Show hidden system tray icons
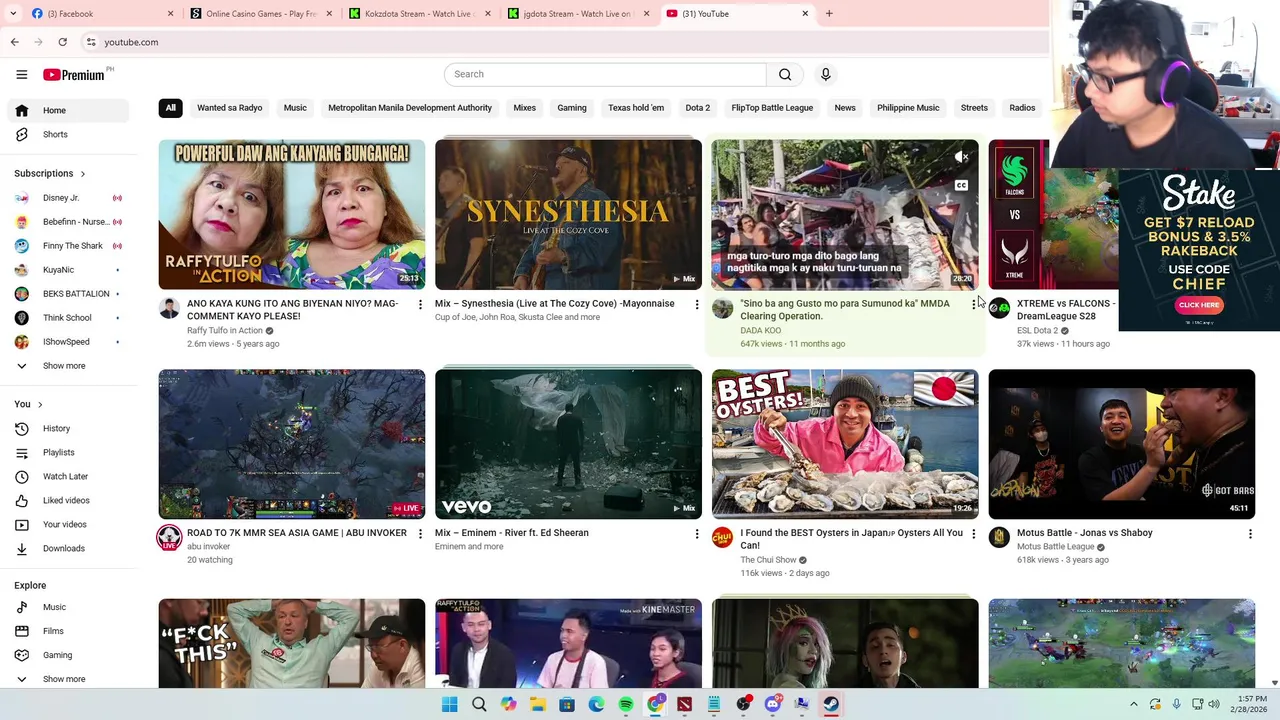1280x720 pixels. 1133,704
